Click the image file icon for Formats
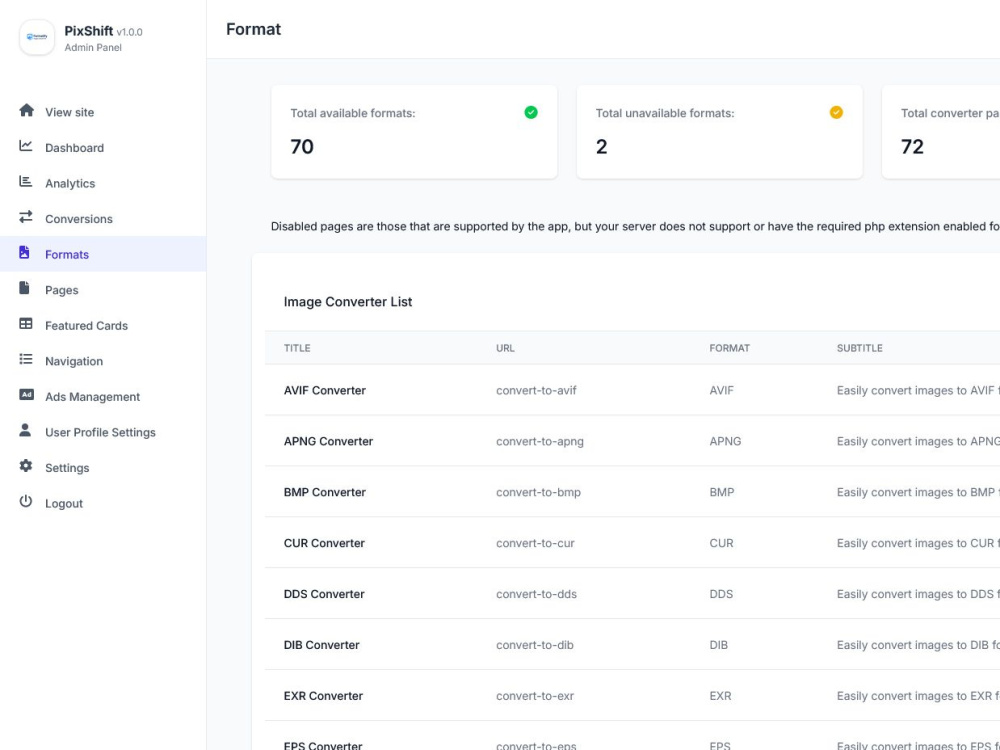This screenshot has height=750, width=1000. pyautogui.click(x=24, y=253)
